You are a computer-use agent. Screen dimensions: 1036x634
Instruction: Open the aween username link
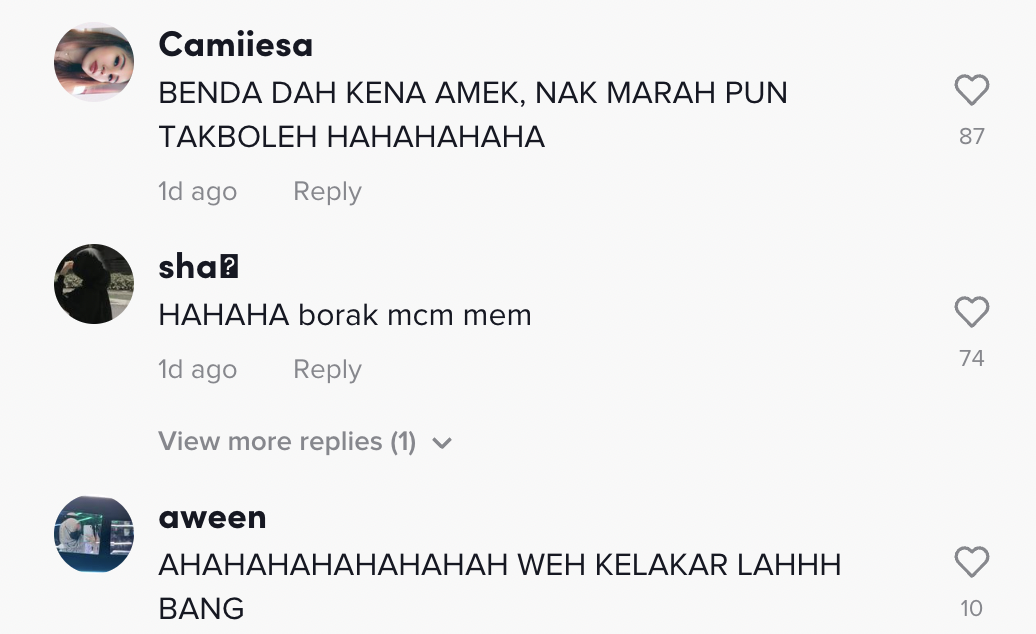tap(212, 517)
